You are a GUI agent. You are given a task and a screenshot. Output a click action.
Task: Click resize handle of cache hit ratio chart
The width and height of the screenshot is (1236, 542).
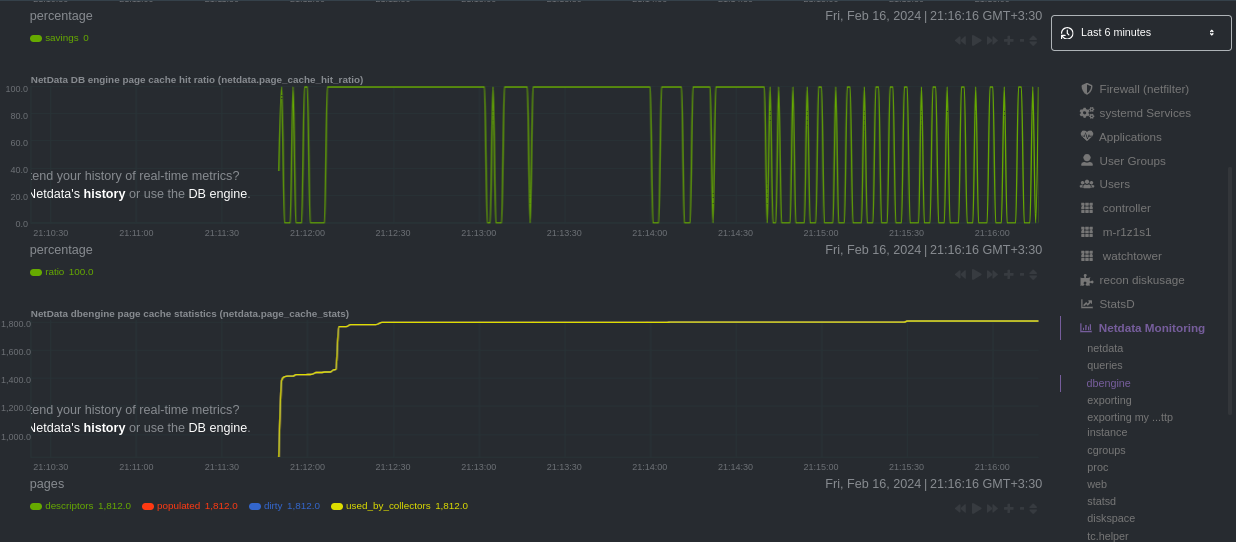click(1033, 274)
